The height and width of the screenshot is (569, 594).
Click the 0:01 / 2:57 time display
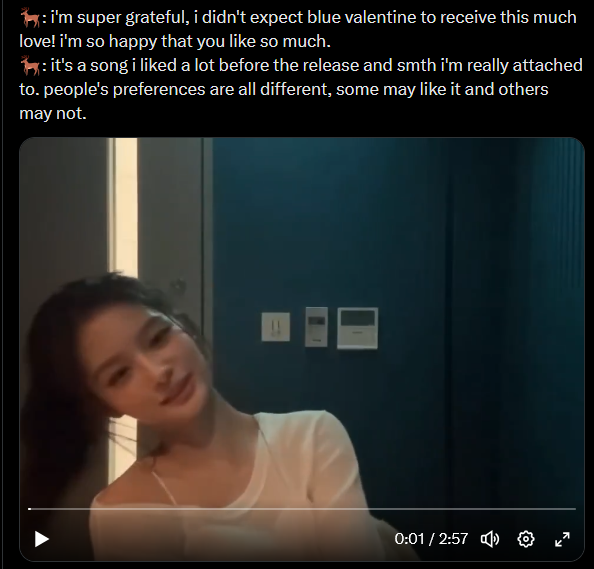pyautogui.click(x=431, y=539)
